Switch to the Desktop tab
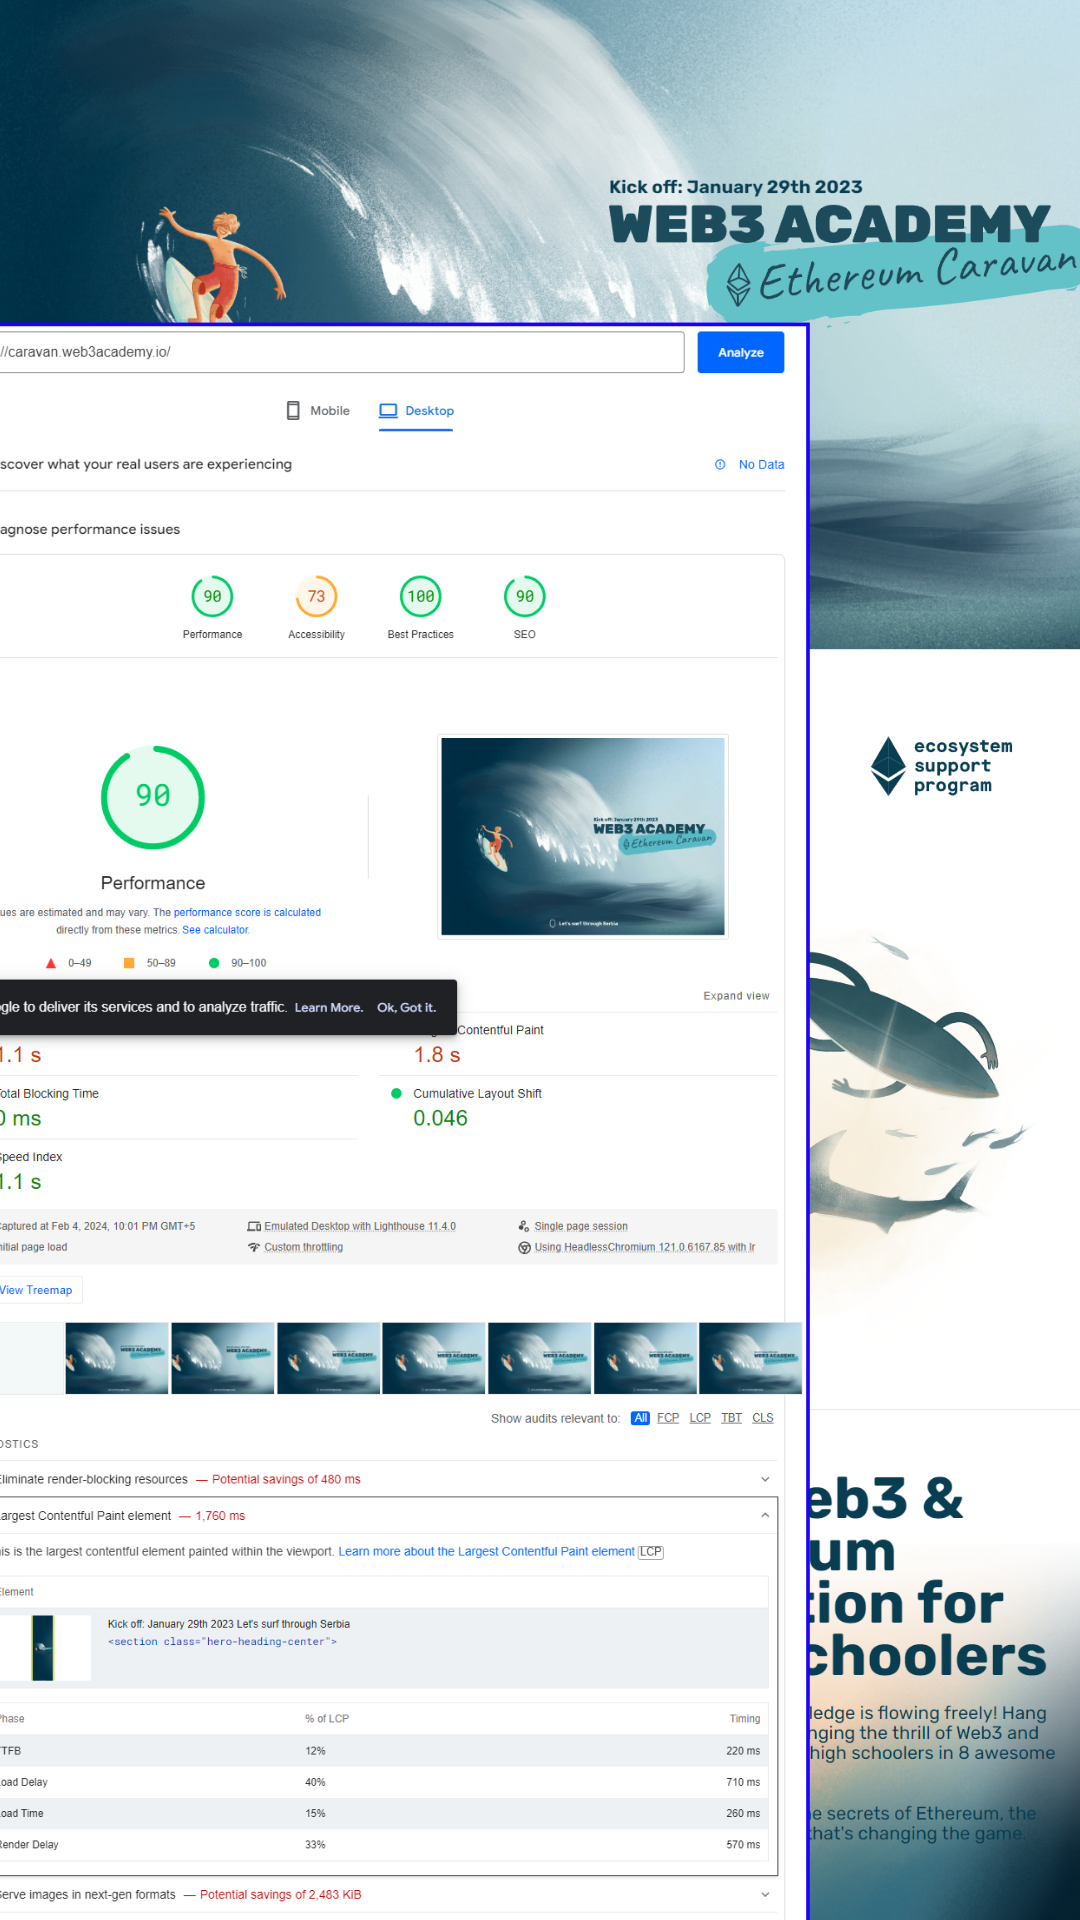 pos(416,411)
